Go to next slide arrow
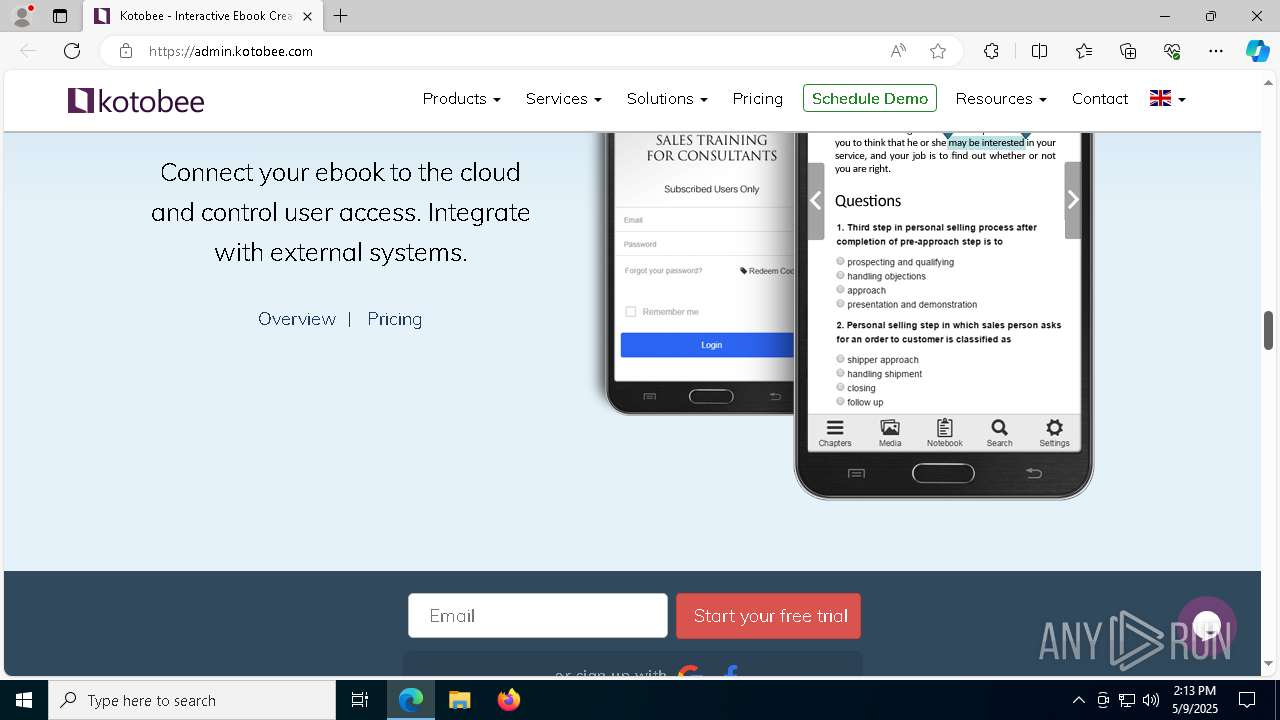The height and width of the screenshot is (720, 1280). coord(1073,200)
